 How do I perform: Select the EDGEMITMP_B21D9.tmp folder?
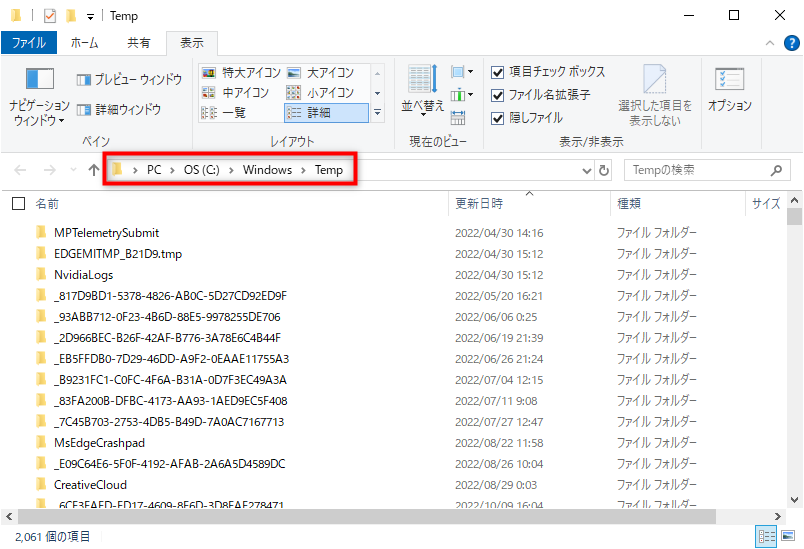click(118, 254)
